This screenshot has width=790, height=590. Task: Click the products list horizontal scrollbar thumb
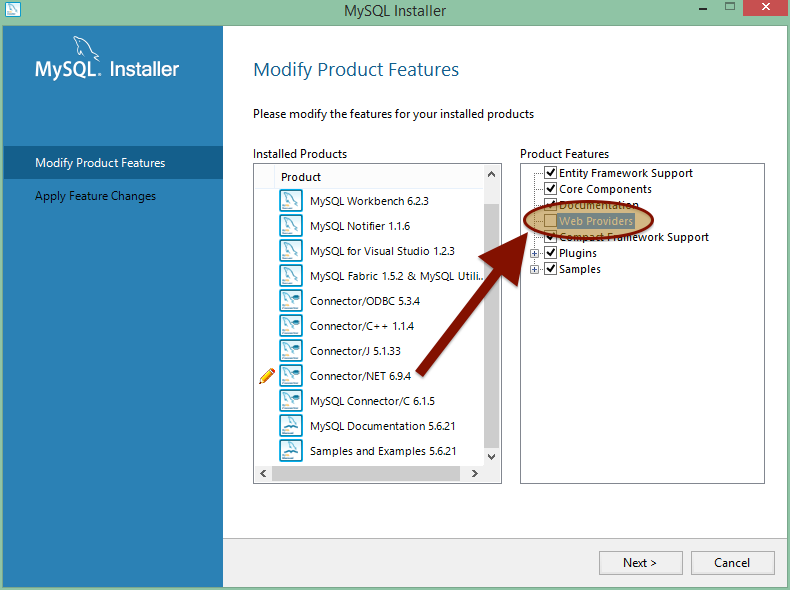pyautogui.click(x=366, y=474)
